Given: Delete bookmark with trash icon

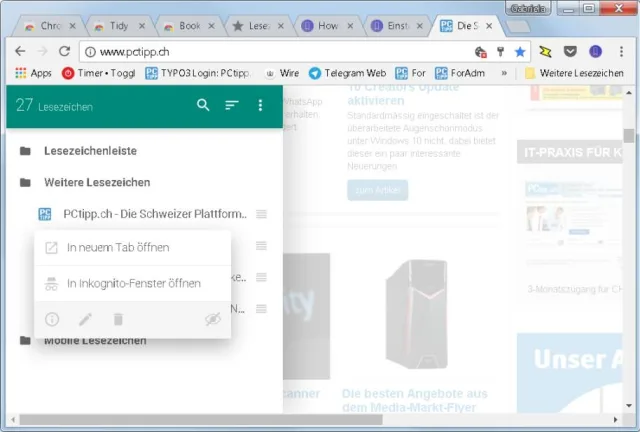Looking at the screenshot, I should tap(118, 319).
